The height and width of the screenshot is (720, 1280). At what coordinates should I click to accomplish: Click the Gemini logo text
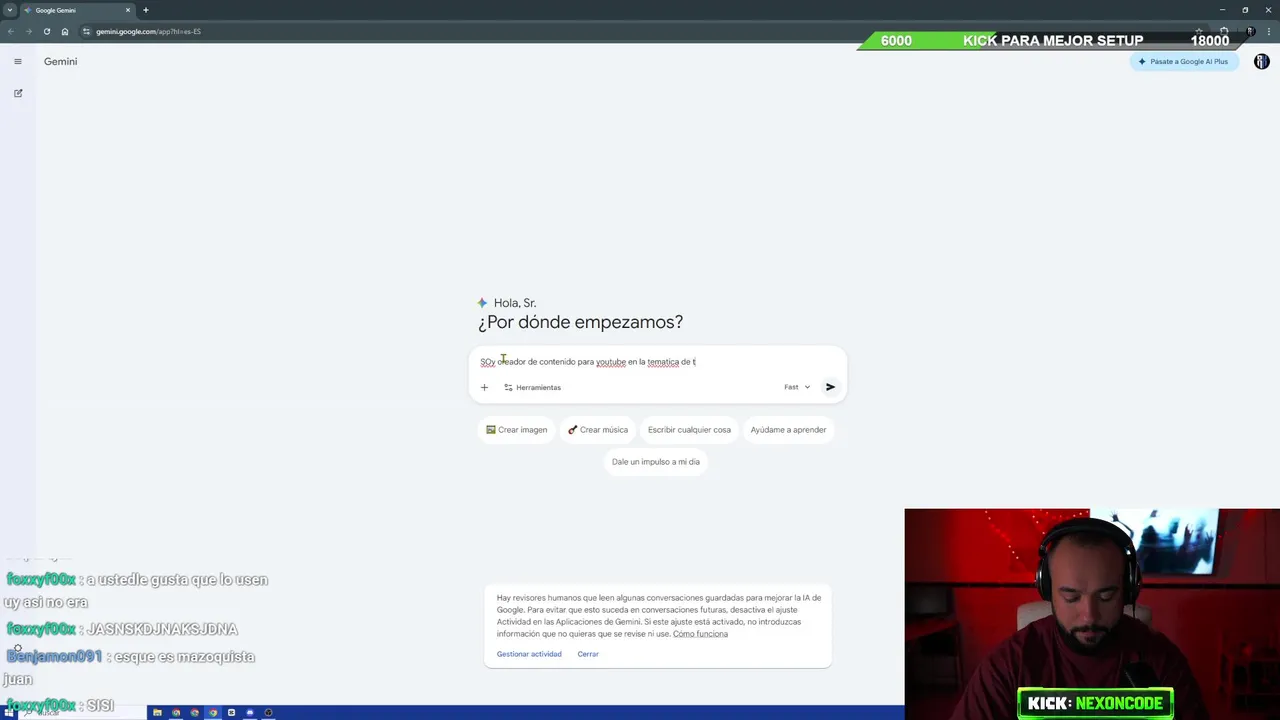coord(60,61)
